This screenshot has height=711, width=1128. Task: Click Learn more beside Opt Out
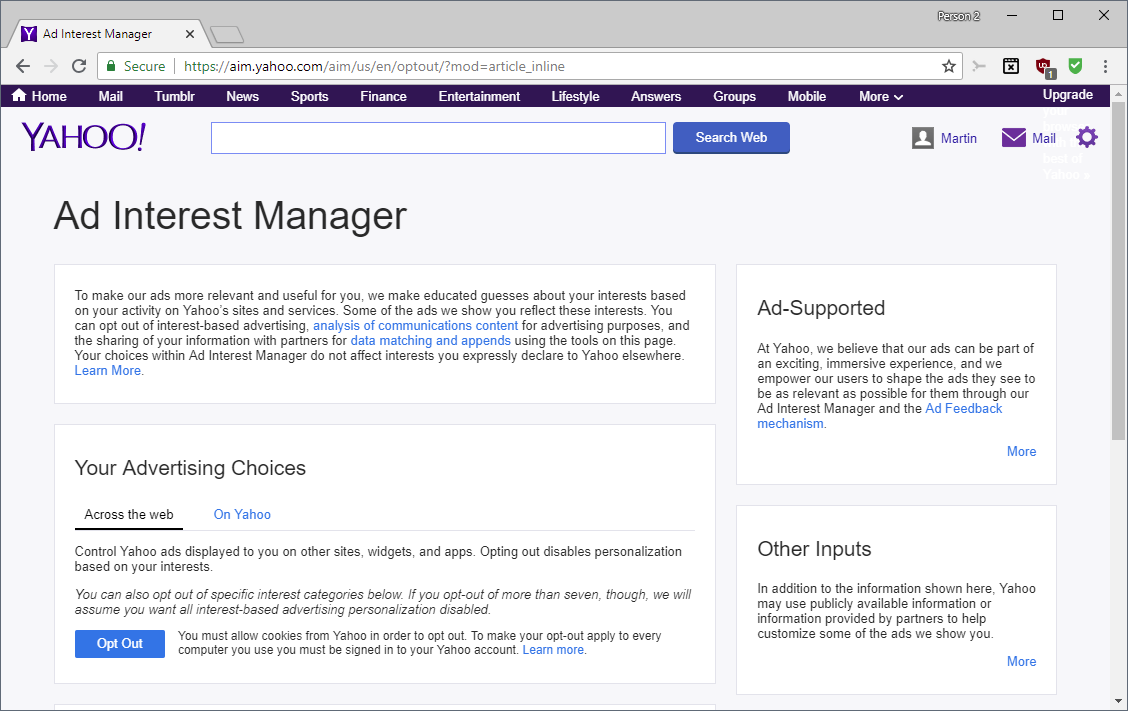(x=553, y=650)
